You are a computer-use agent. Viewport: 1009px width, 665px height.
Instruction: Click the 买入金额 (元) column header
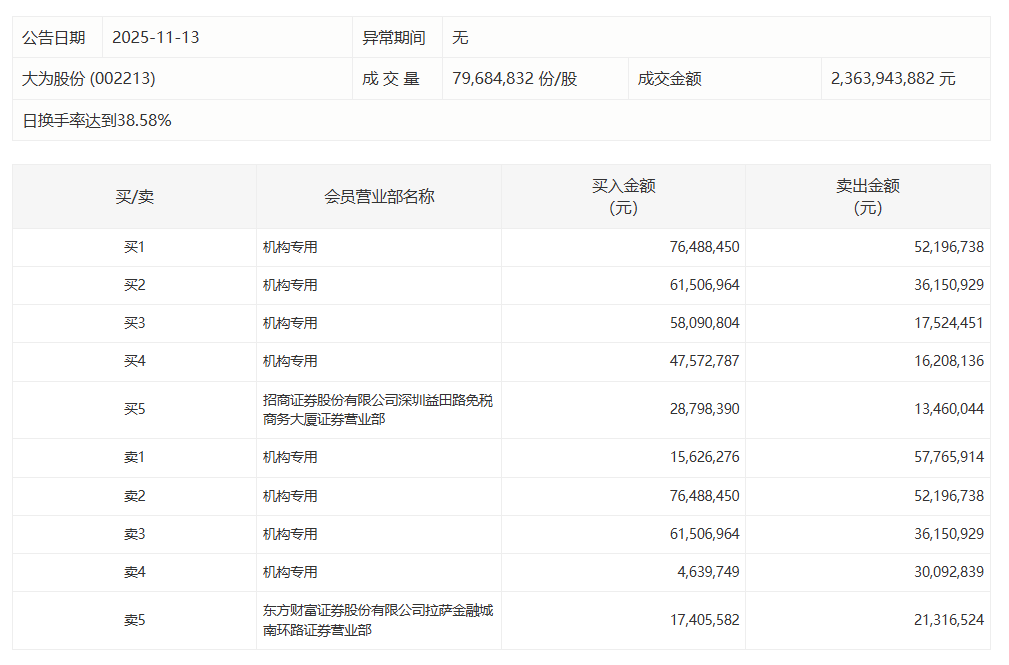click(623, 197)
